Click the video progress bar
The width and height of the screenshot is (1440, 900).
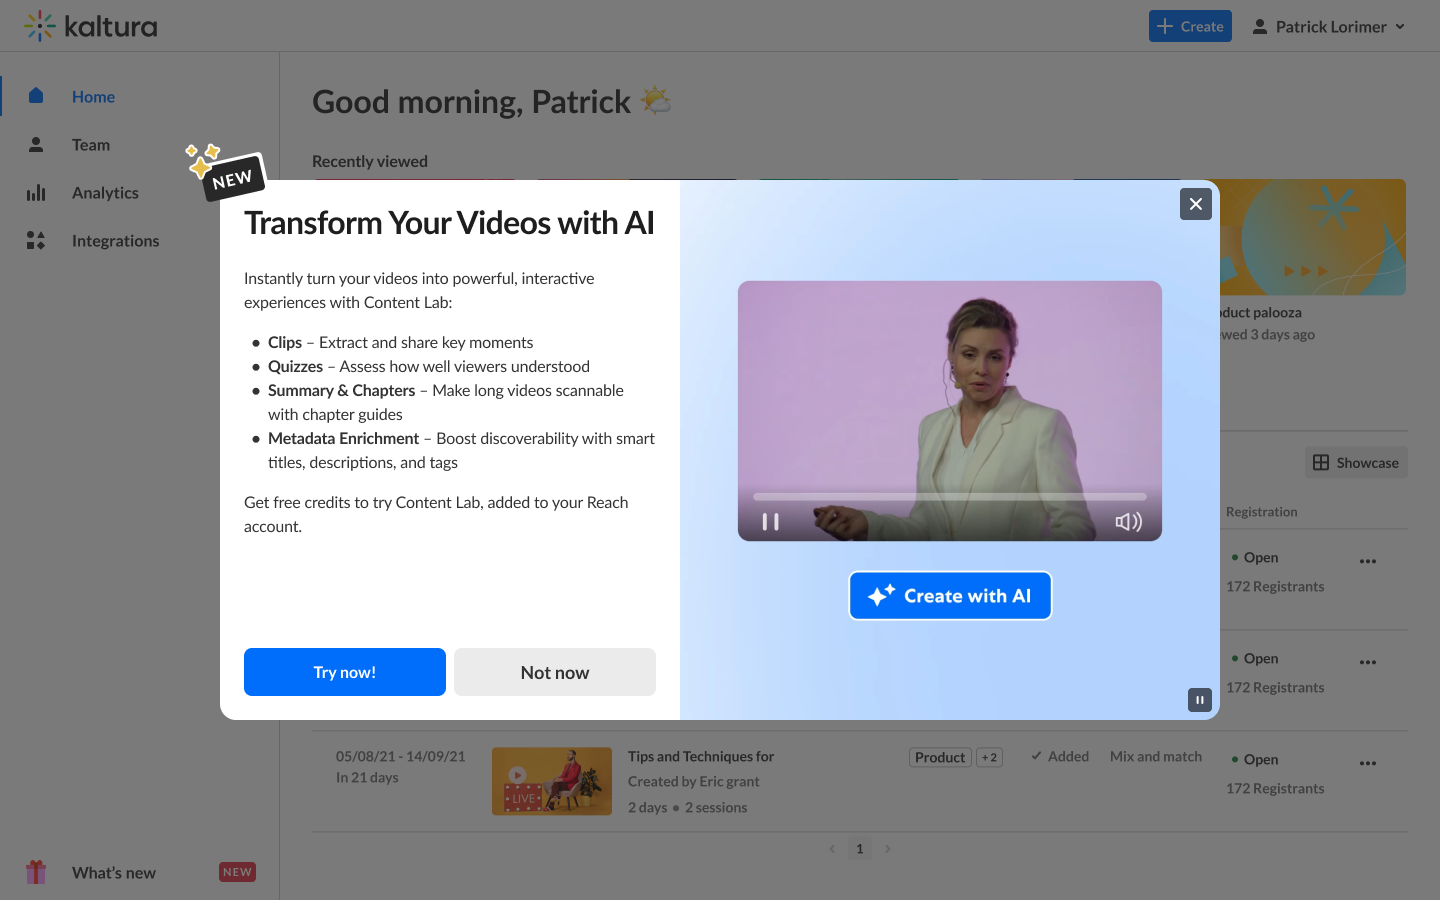click(950, 496)
